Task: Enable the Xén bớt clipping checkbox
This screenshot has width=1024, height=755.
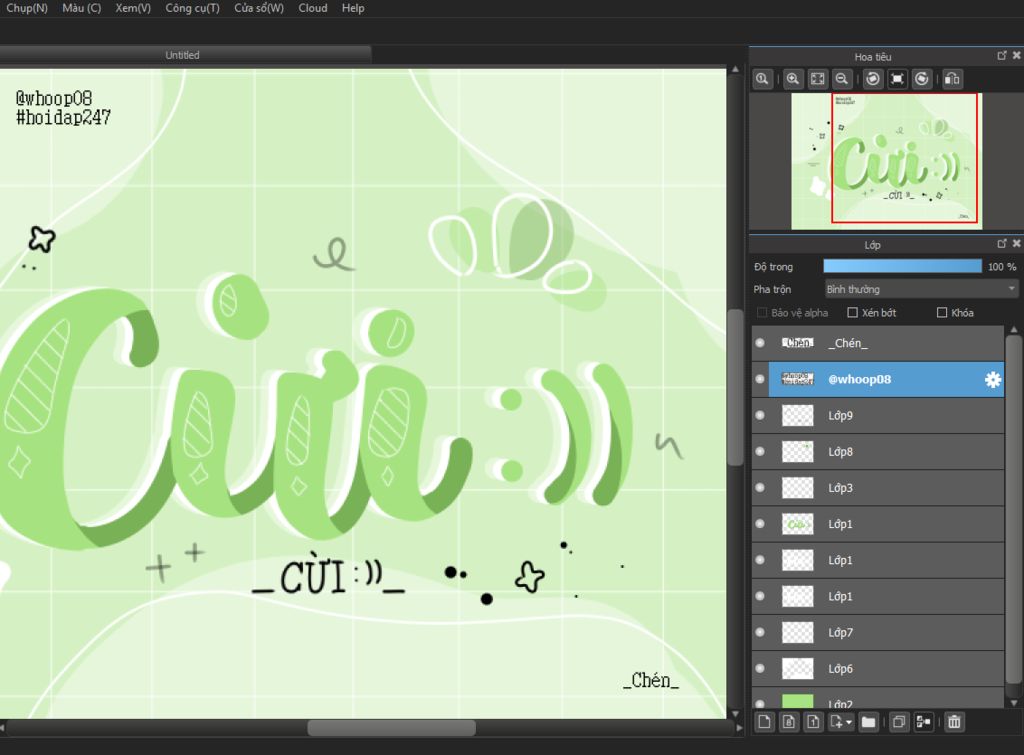Action: [852, 313]
